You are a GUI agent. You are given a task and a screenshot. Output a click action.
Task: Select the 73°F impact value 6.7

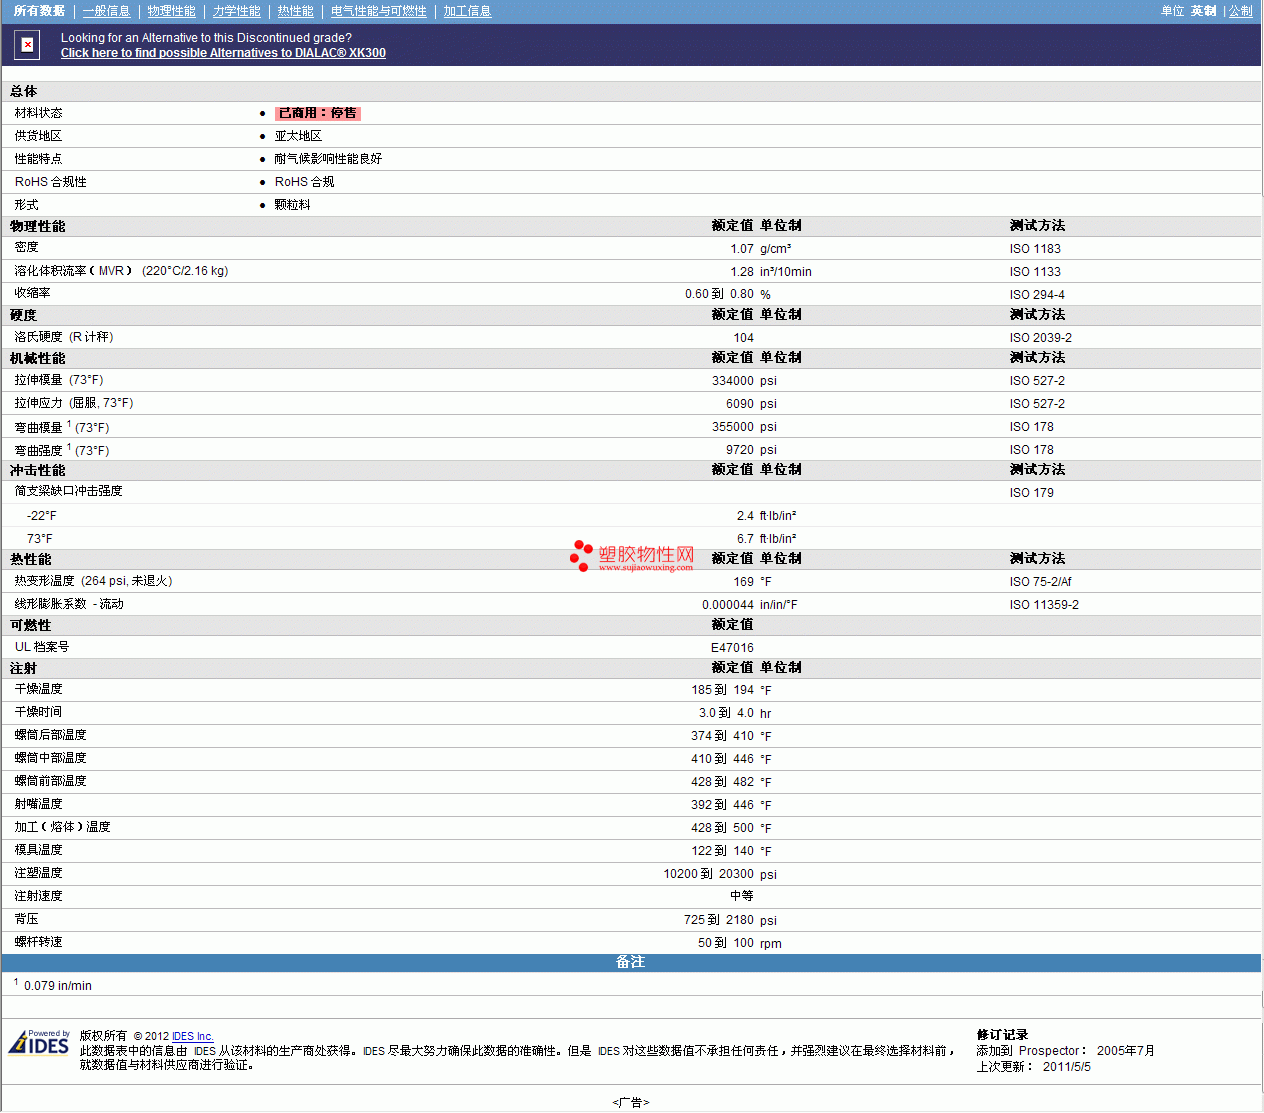coord(745,539)
